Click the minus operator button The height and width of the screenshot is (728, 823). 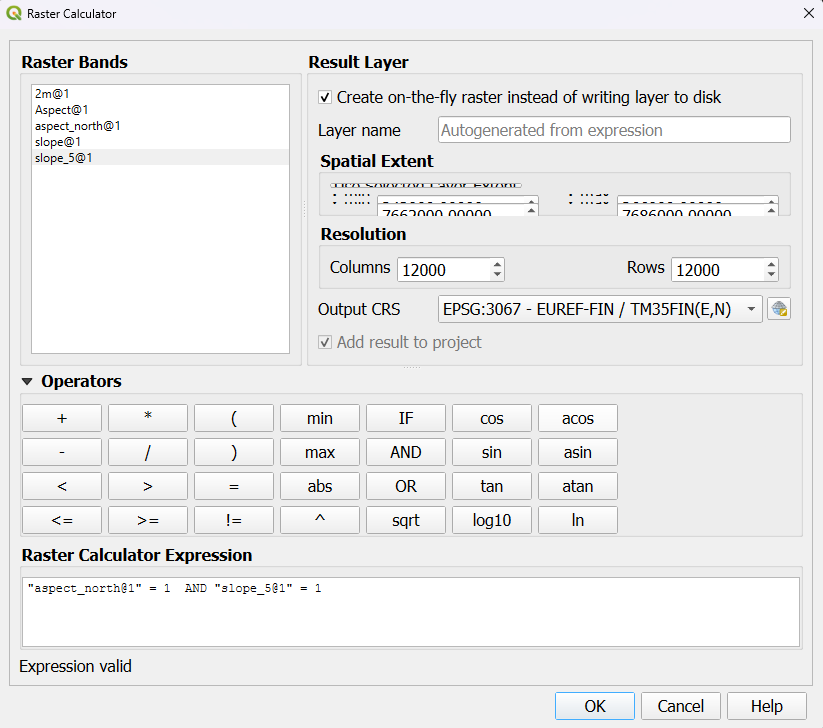coord(62,452)
